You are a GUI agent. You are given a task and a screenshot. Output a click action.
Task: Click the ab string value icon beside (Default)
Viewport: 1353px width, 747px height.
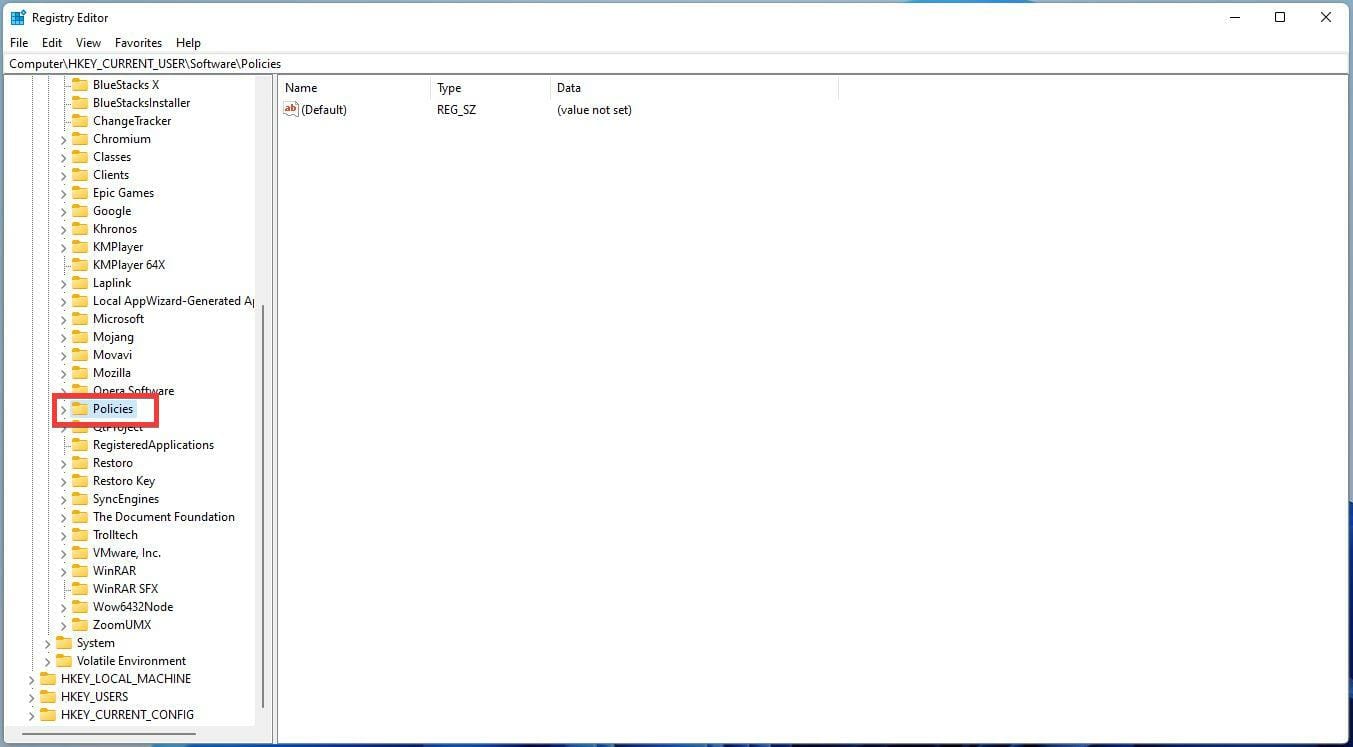click(x=289, y=109)
